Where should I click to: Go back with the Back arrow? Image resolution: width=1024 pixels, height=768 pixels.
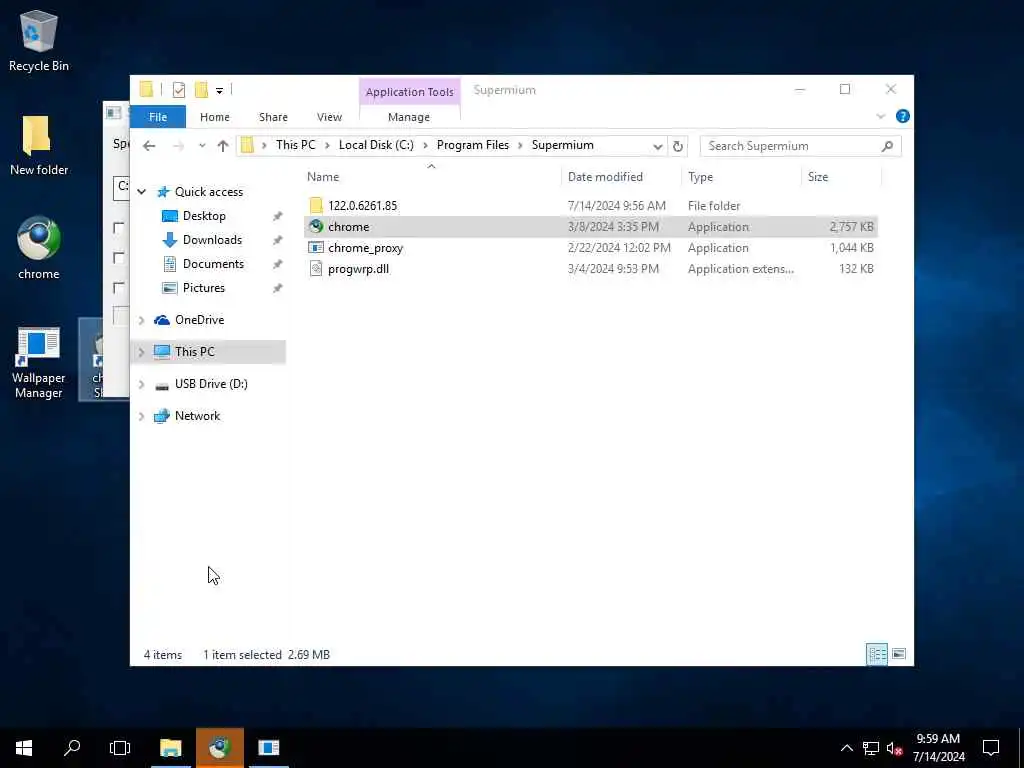[x=149, y=146]
